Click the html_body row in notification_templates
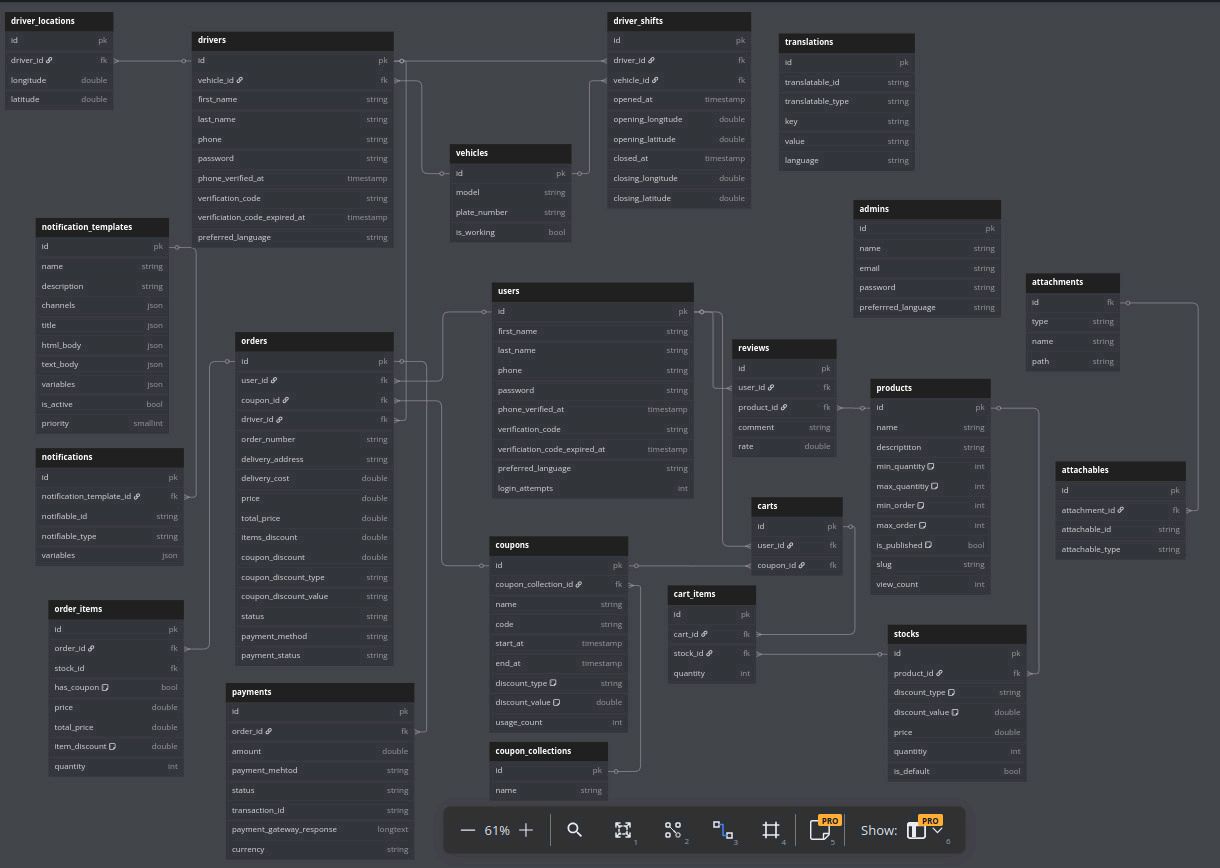Screen dimensions: 1220x868 point(102,345)
